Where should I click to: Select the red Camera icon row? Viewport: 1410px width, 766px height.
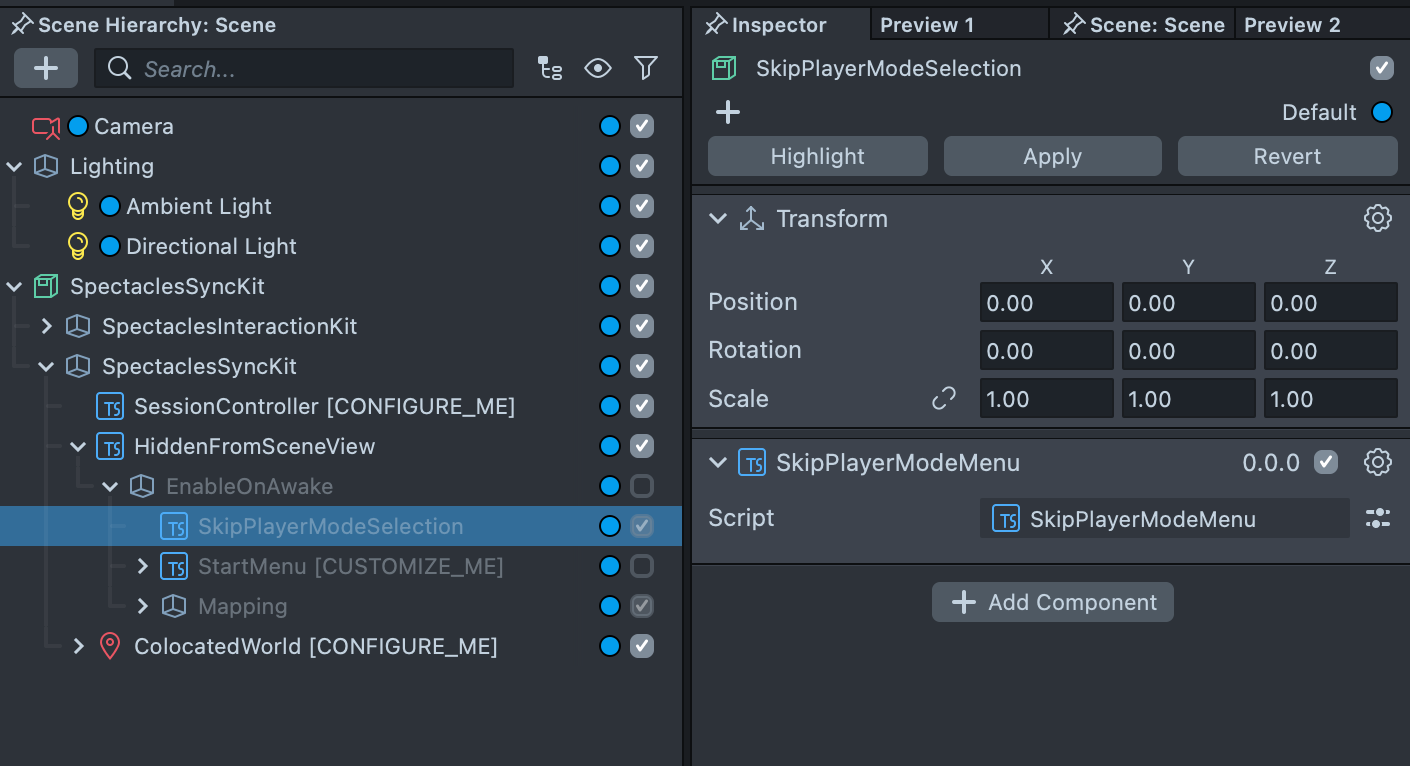(46, 127)
